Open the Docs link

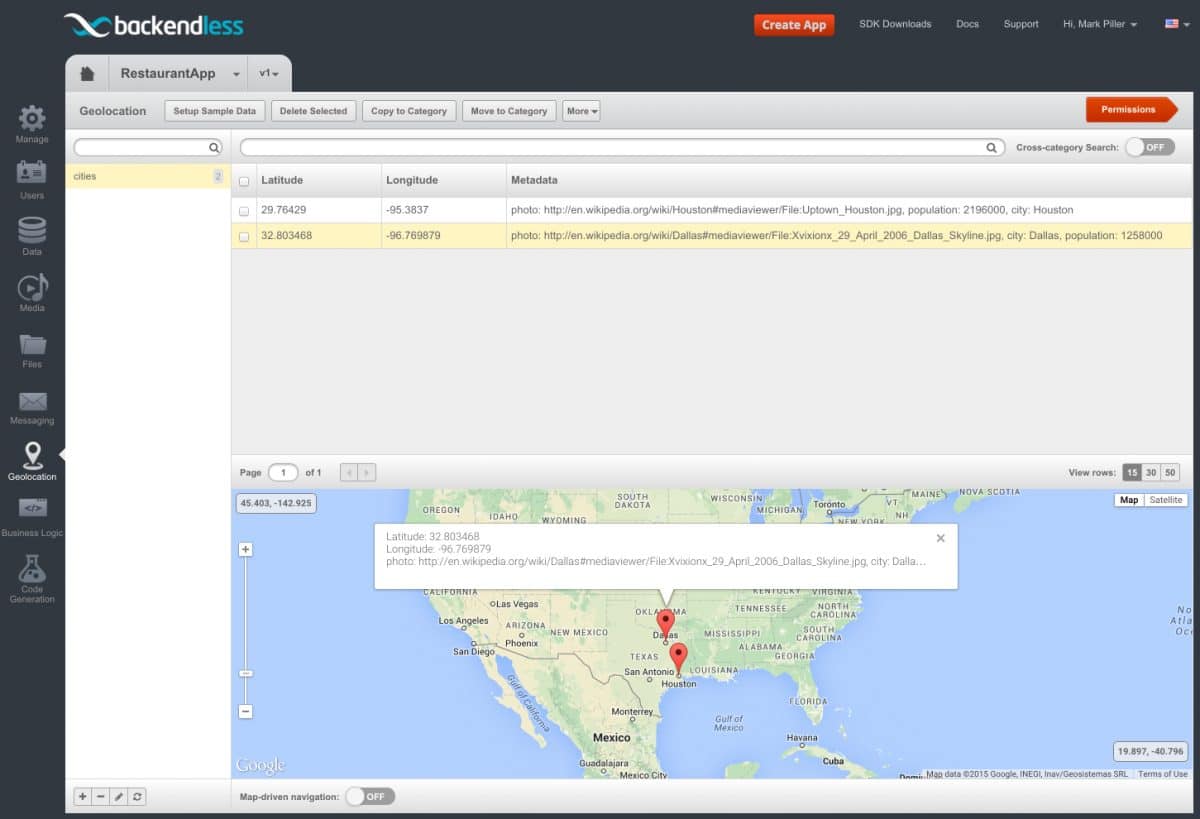[x=967, y=24]
